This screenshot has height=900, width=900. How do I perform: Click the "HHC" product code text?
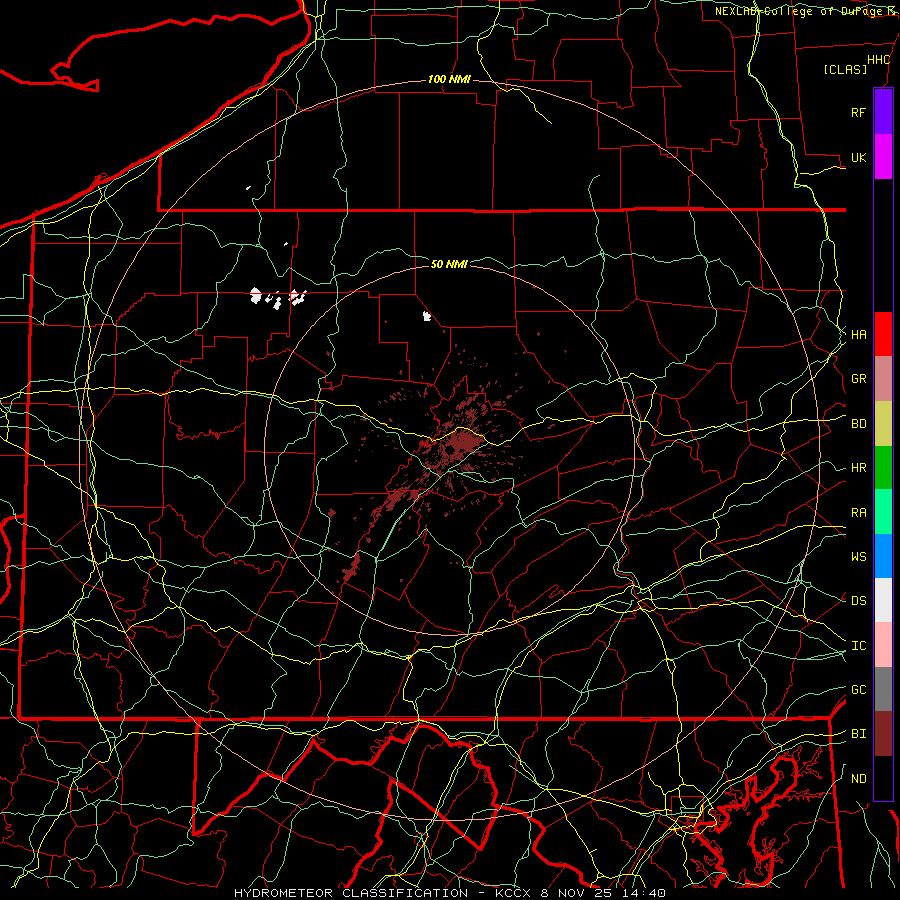point(878,60)
